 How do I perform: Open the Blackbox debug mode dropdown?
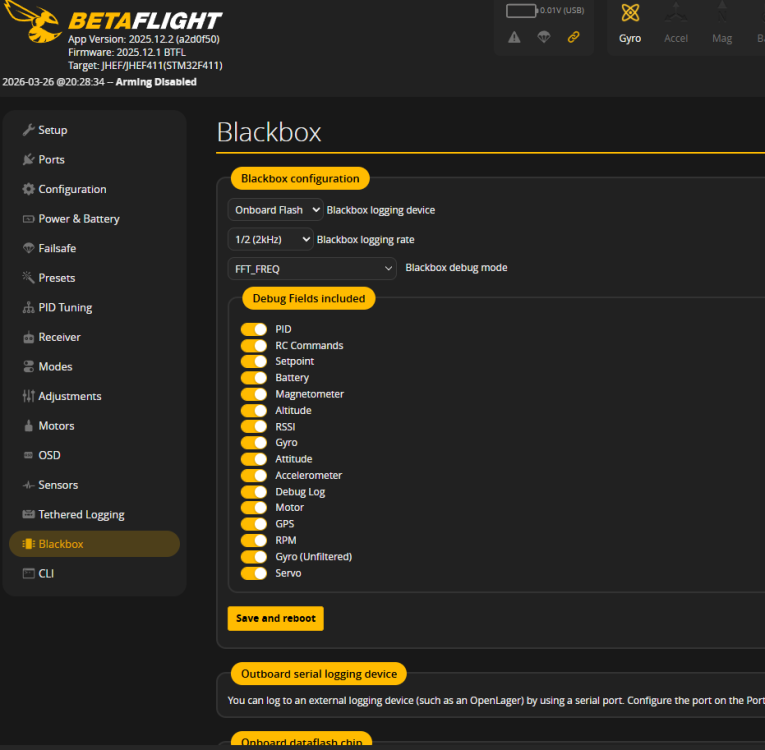click(x=312, y=269)
